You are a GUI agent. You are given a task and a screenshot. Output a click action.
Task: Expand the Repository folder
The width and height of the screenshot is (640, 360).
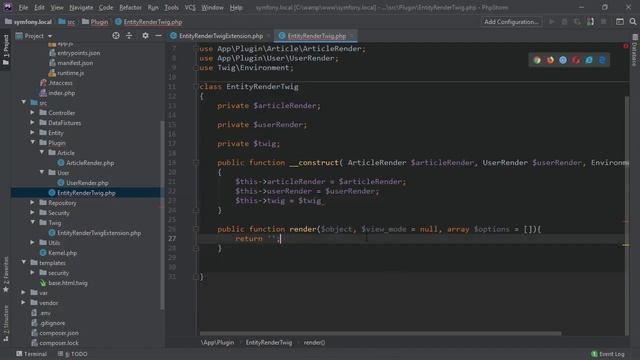pyautogui.click(x=33, y=202)
